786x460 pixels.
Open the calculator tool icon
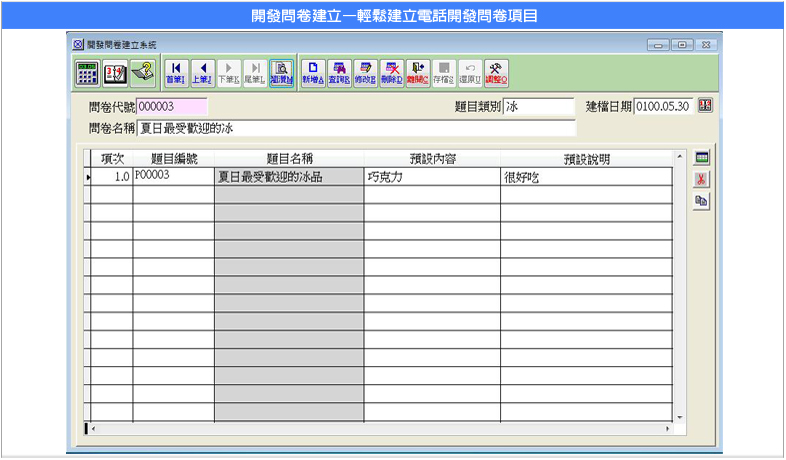point(87,73)
